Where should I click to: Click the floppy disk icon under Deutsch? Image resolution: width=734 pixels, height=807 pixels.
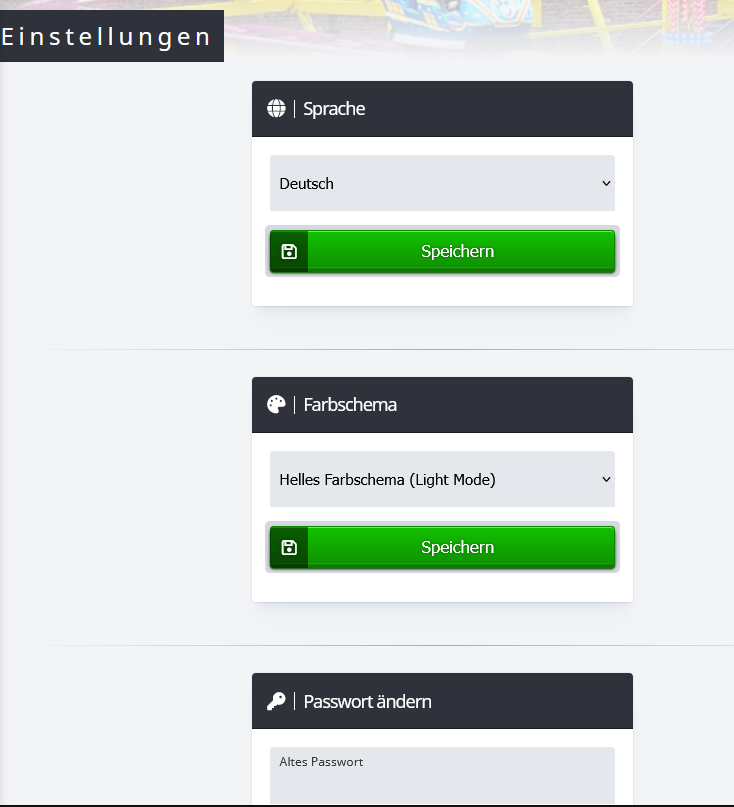(x=289, y=251)
